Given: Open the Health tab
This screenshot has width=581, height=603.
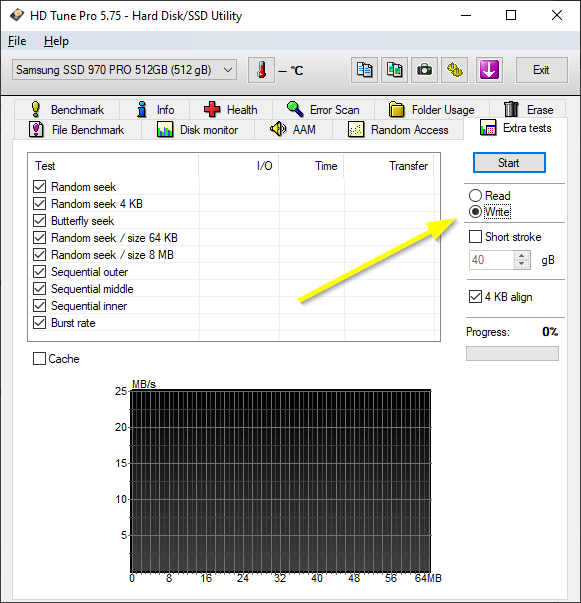Looking at the screenshot, I should (x=231, y=110).
